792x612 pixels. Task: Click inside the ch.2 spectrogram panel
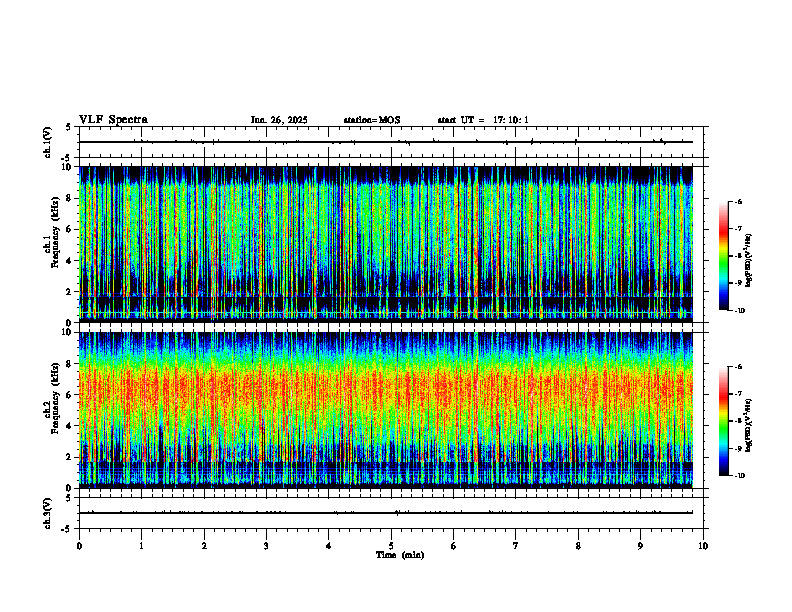(386, 410)
